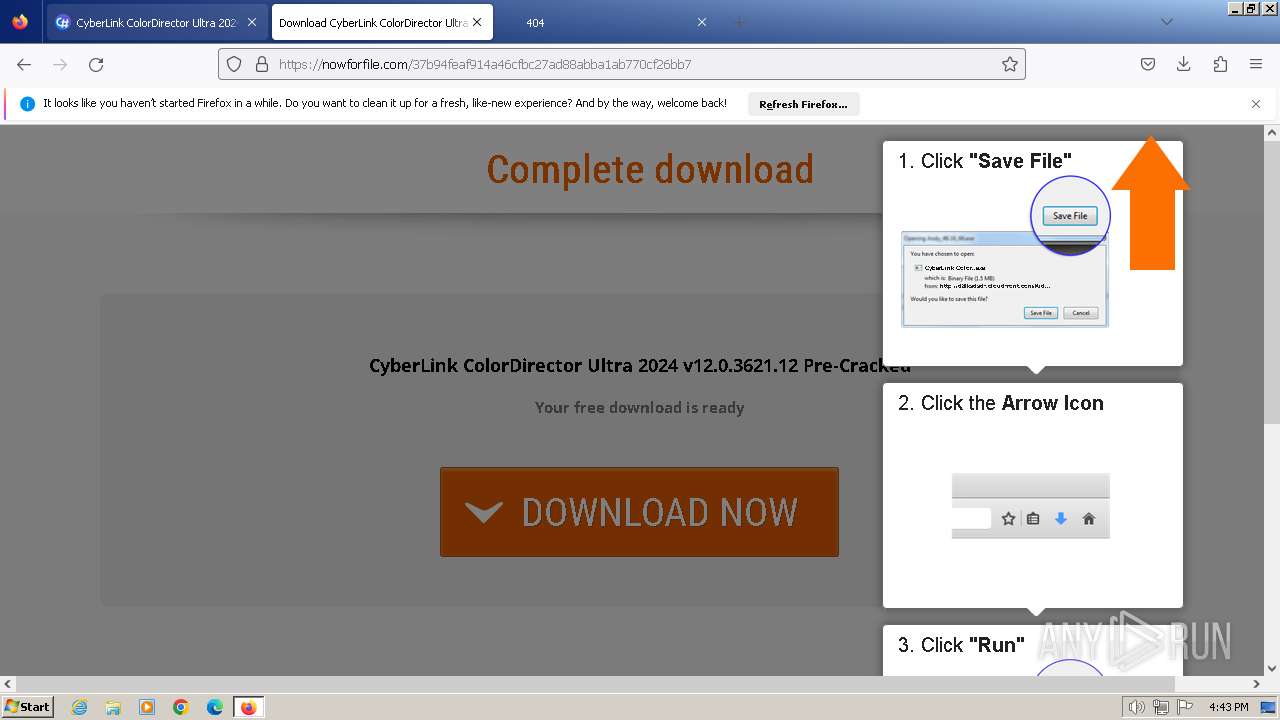Click the horizontal scrollbar right arrow
The image size is (1280, 720).
point(1256,684)
